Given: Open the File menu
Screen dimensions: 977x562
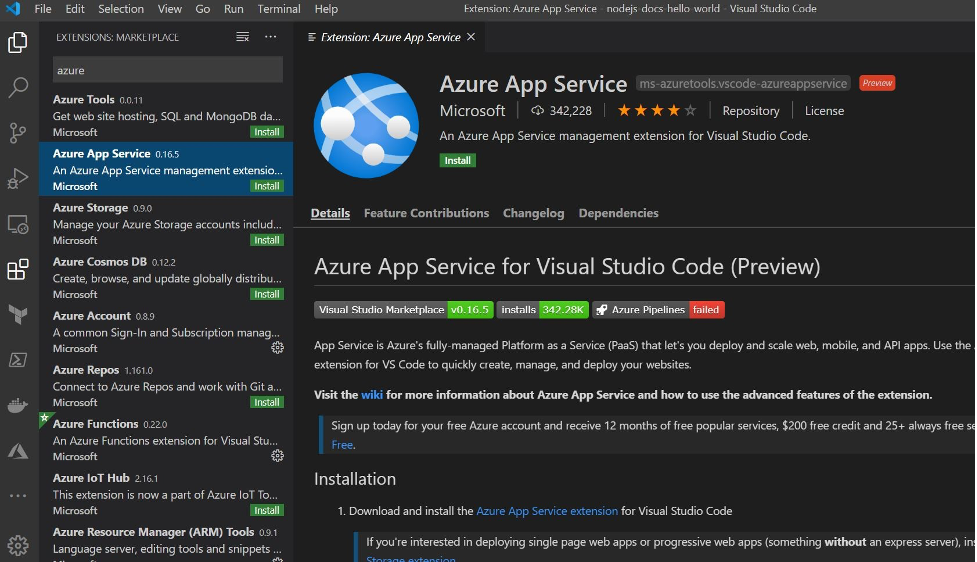Looking at the screenshot, I should click(x=43, y=9).
